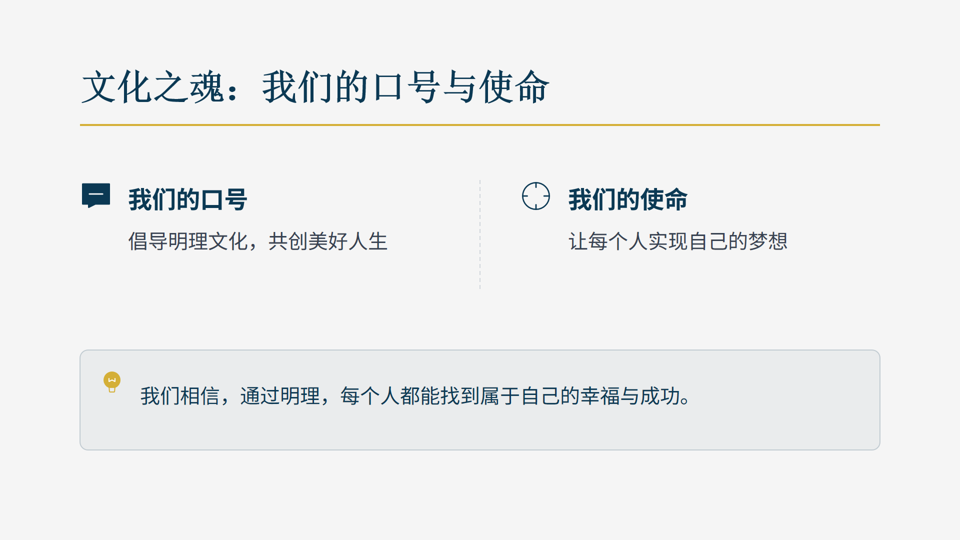Click 我们相信 at the callout's start
The height and width of the screenshot is (540, 960).
tap(180, 396)
